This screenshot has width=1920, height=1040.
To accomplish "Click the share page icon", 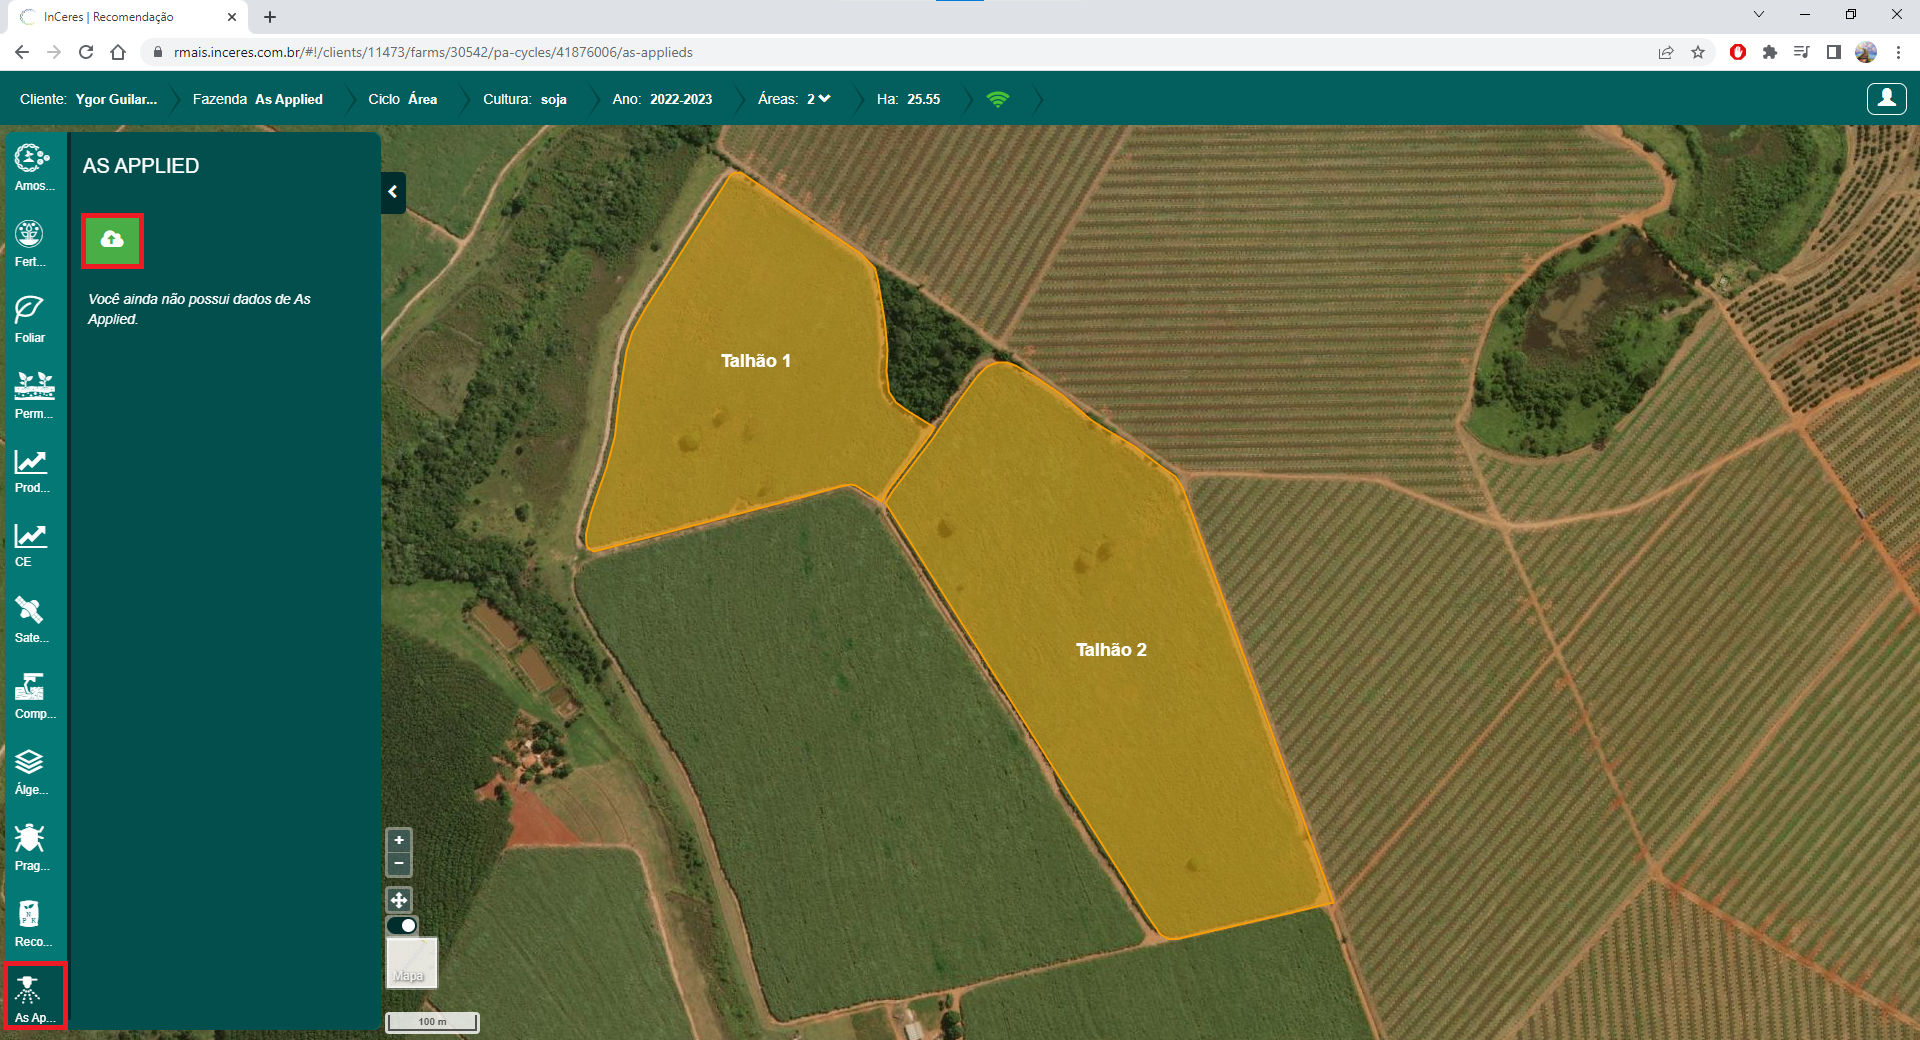I will coord(1666,52).
